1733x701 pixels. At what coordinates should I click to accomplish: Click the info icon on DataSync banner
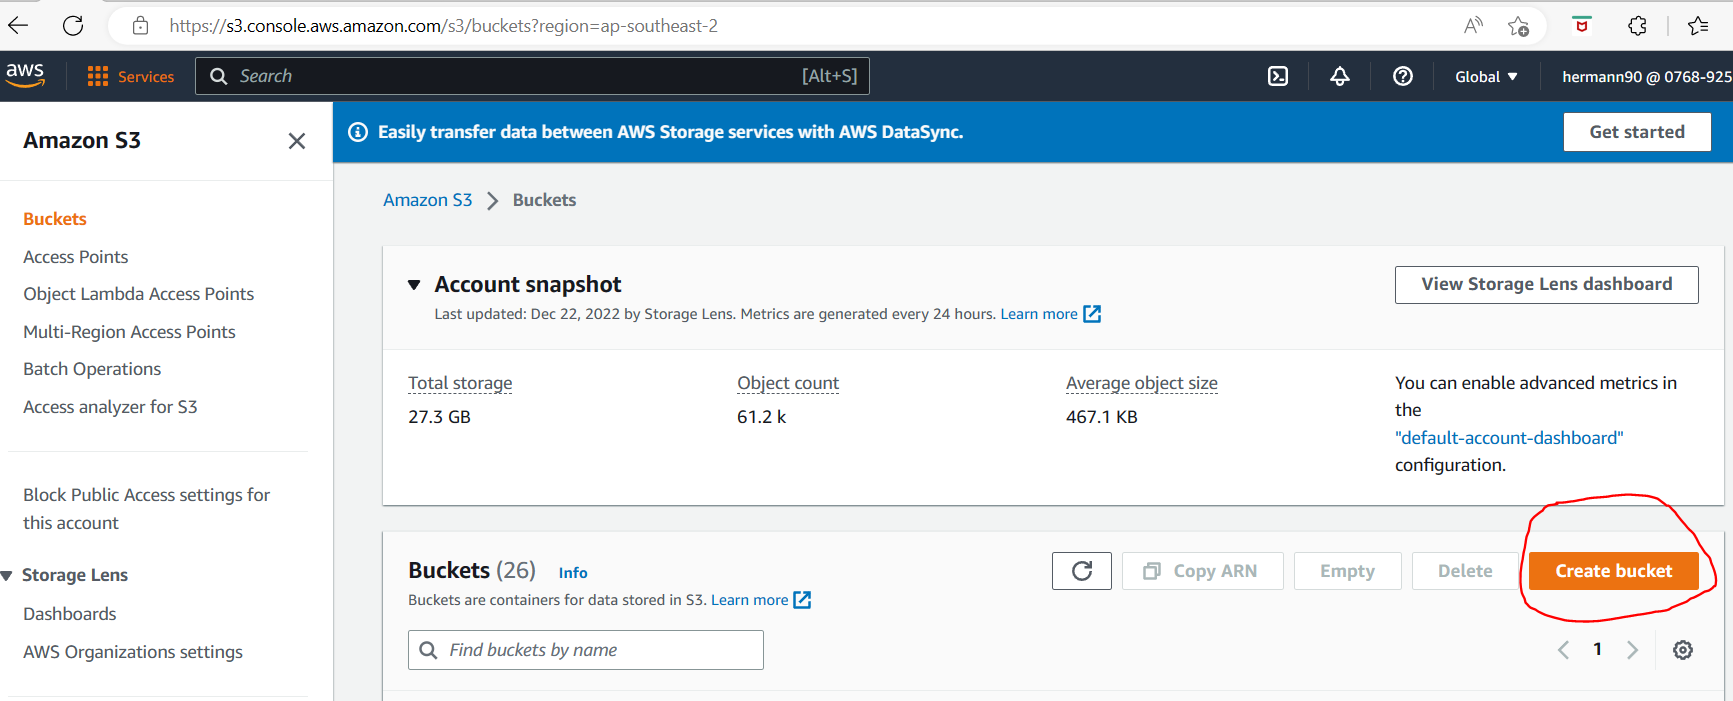[357, 132]
